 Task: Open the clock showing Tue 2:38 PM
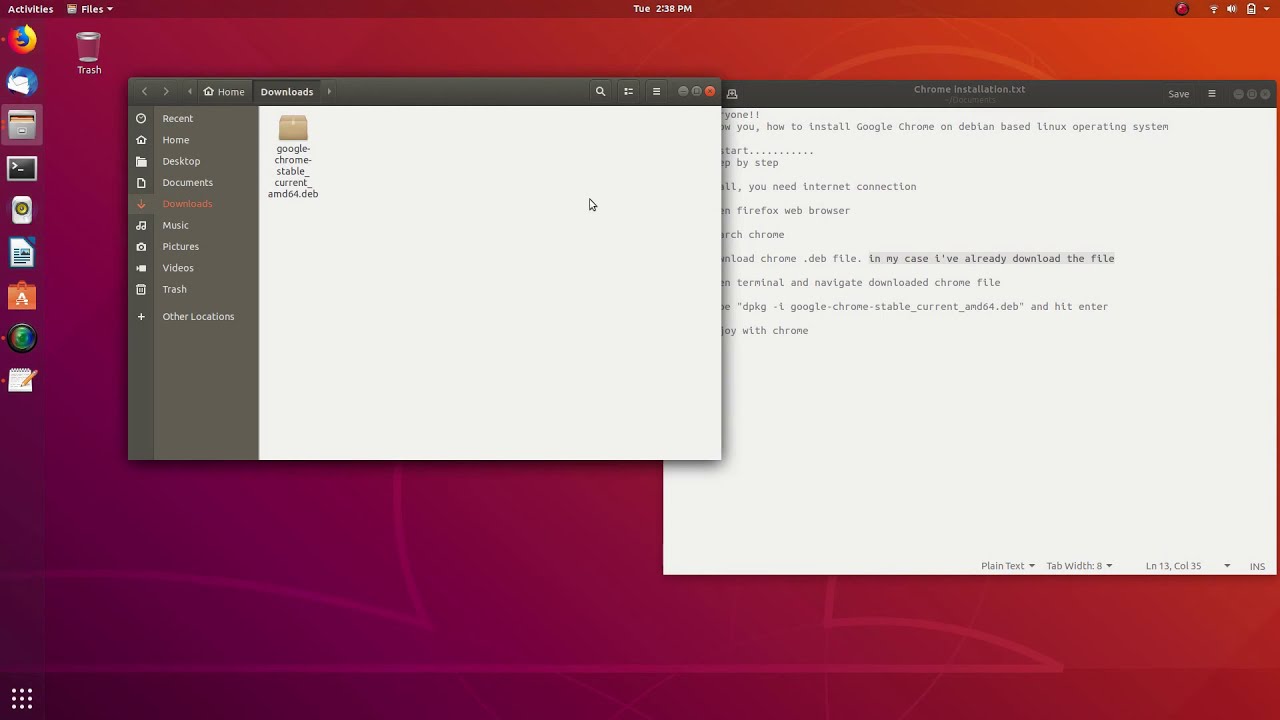pyautogui.click(x=662, y=9)
